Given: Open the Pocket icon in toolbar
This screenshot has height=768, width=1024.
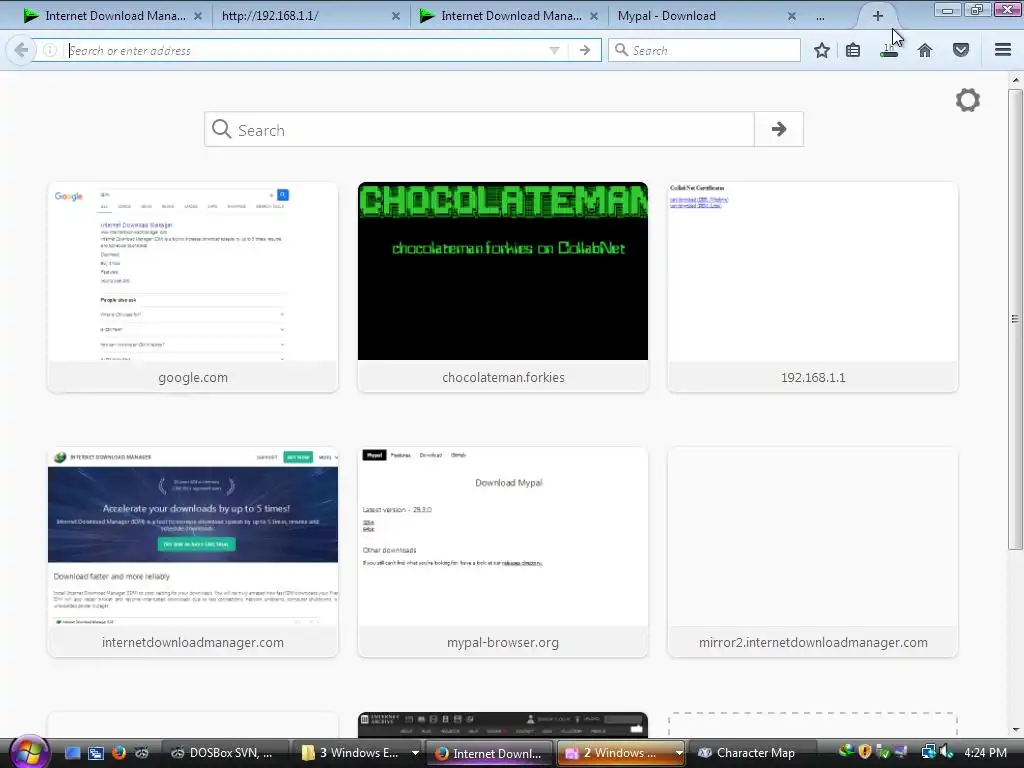Looking at the screenshot, I should coord(961,50).
